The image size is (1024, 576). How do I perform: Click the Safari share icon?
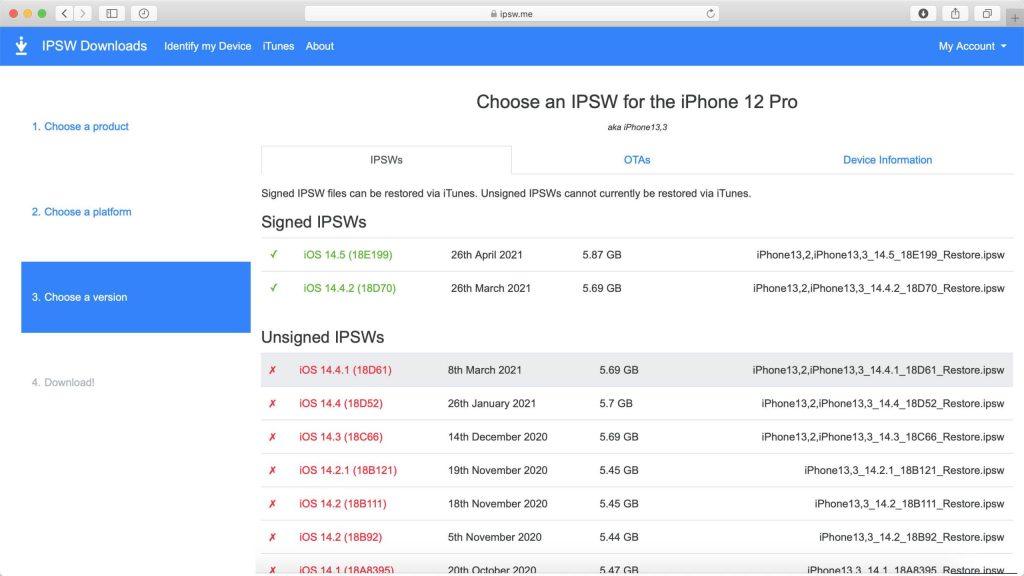coord(954,13)
